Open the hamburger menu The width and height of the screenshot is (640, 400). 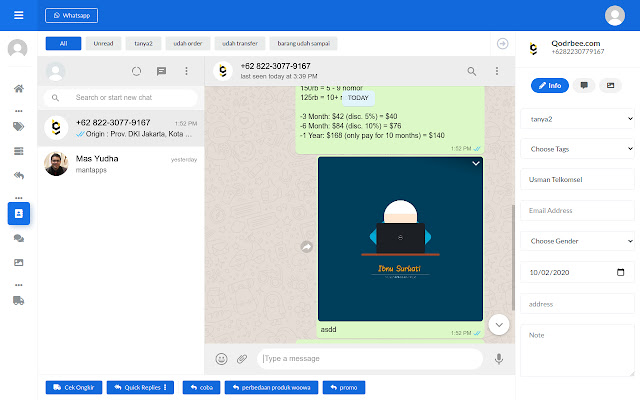18,15
